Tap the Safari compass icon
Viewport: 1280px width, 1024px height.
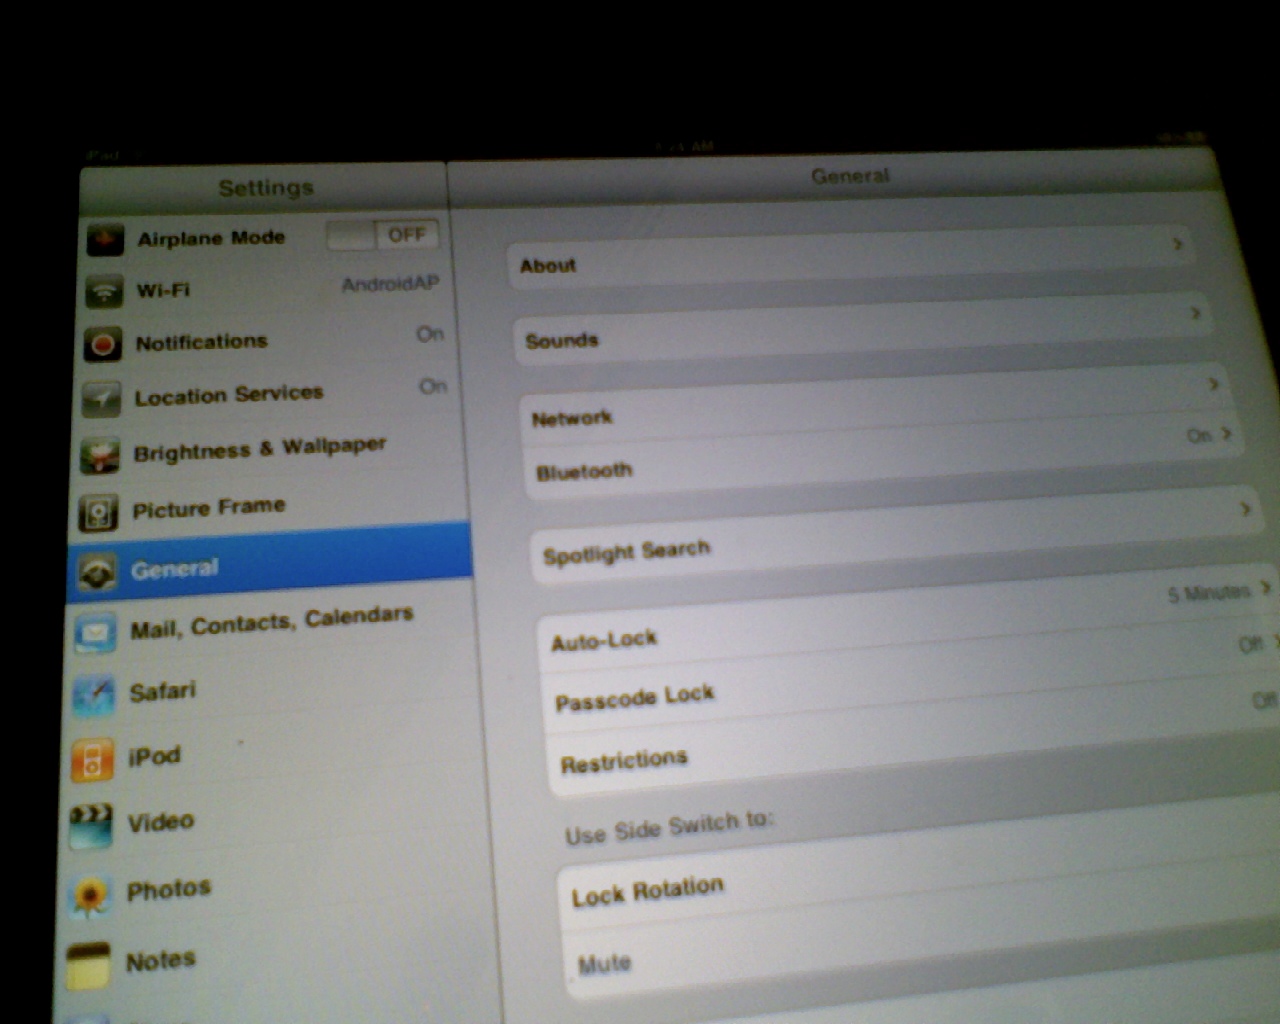click(93, 695)
